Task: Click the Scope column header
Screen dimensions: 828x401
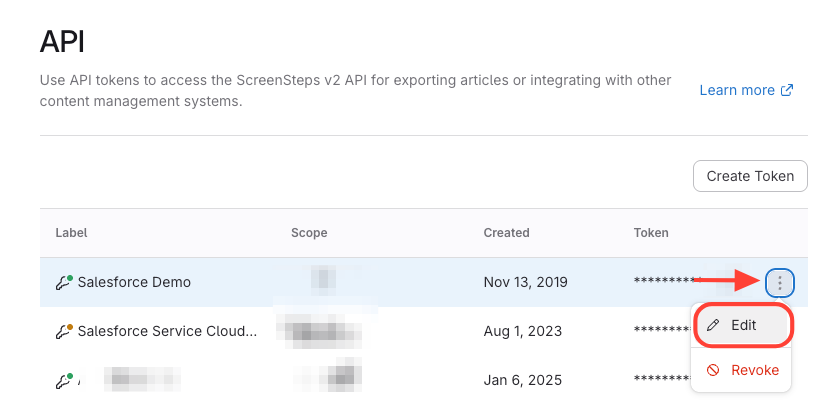Action: [309, 233]
